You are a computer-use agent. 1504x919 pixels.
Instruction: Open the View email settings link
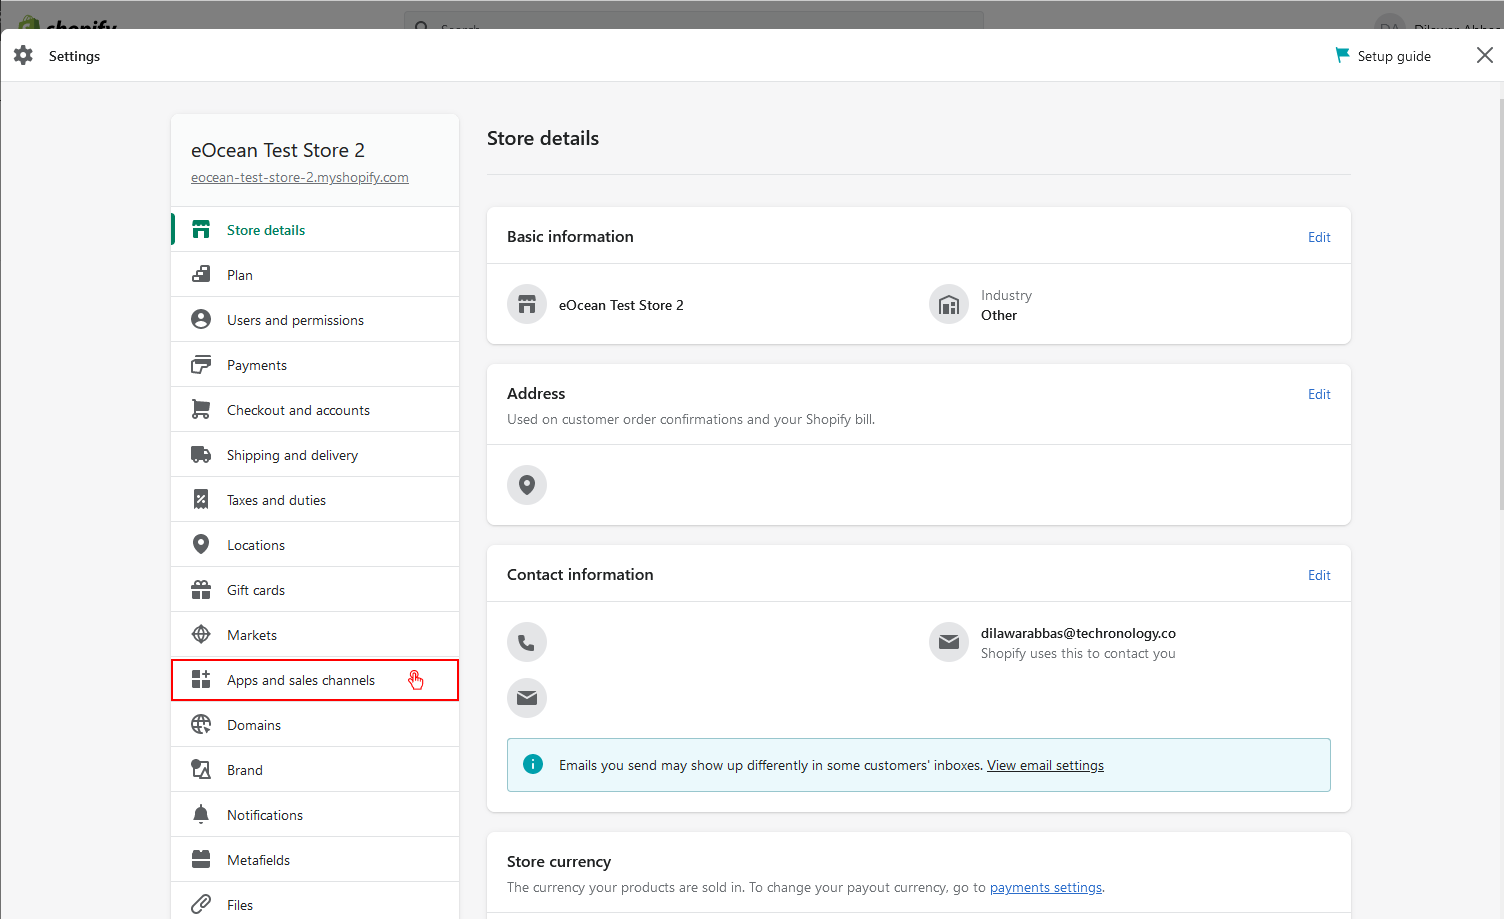click(x=1045, y=765)
